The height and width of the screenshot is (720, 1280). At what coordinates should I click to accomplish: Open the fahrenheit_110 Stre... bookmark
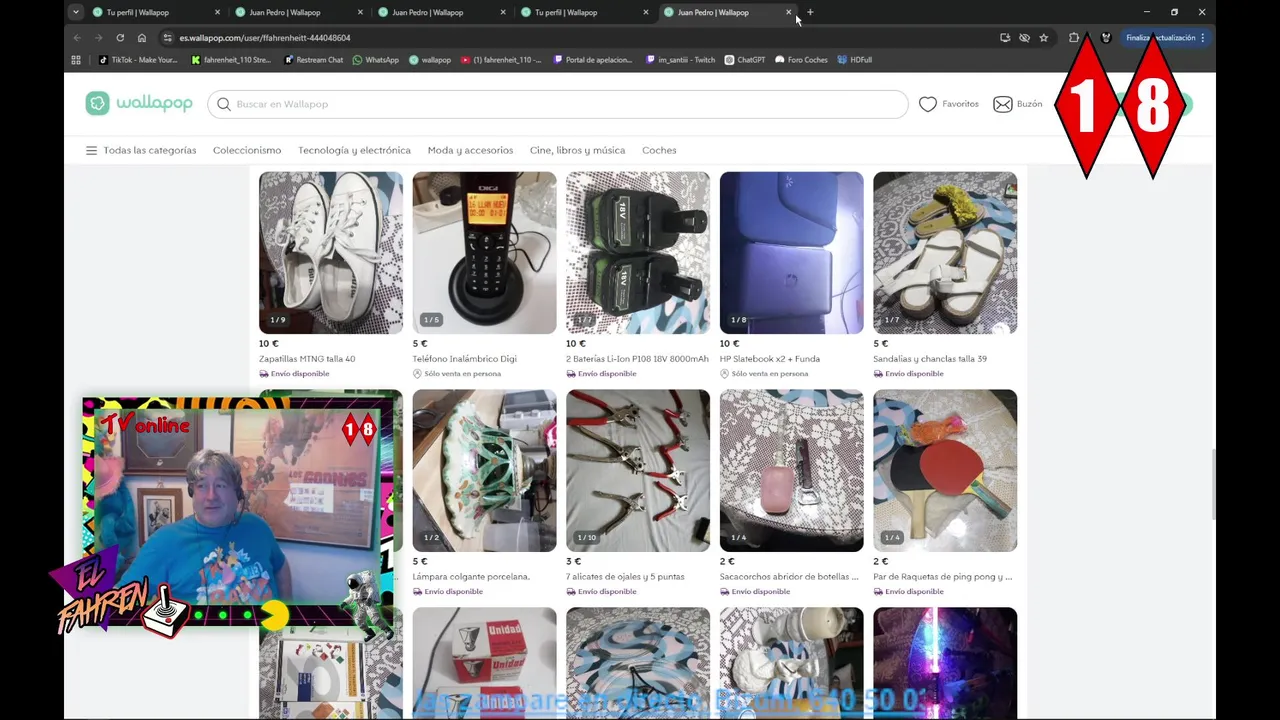[231, 60]
